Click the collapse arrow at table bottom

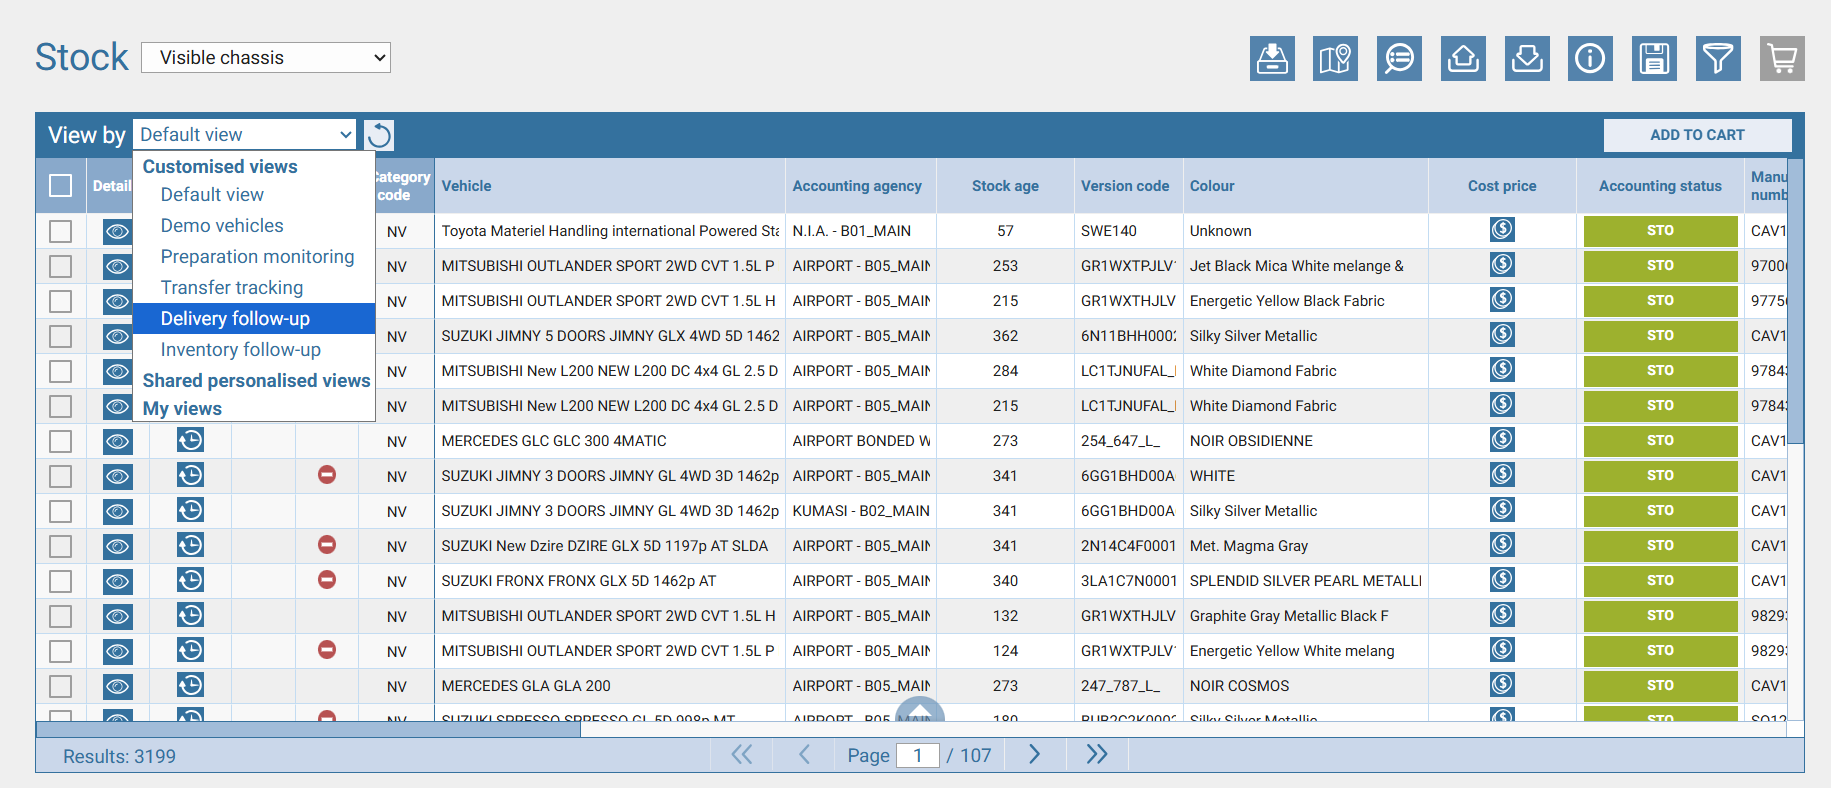click(920, 709)
